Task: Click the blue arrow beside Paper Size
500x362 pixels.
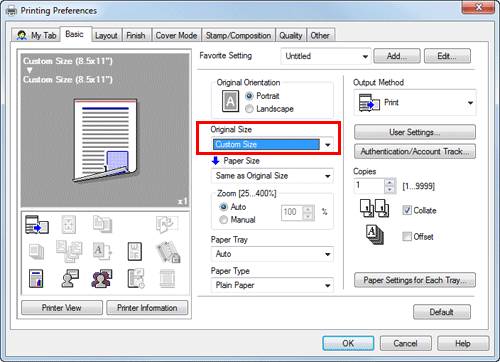Action: [x=215, y=161]
